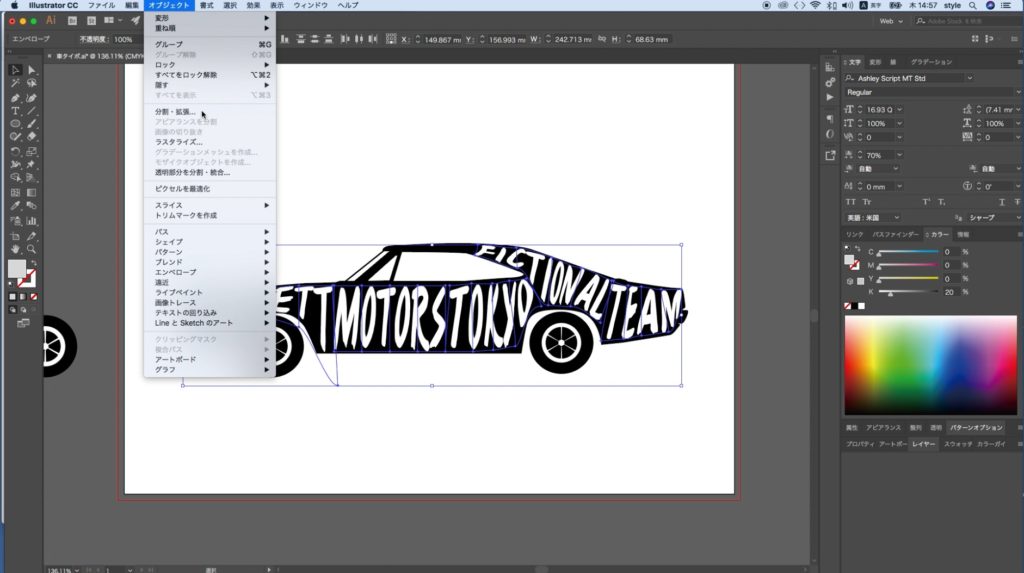Open the font family dropdown arrow
Screen dimensions: 1024x573
[970, 78]
